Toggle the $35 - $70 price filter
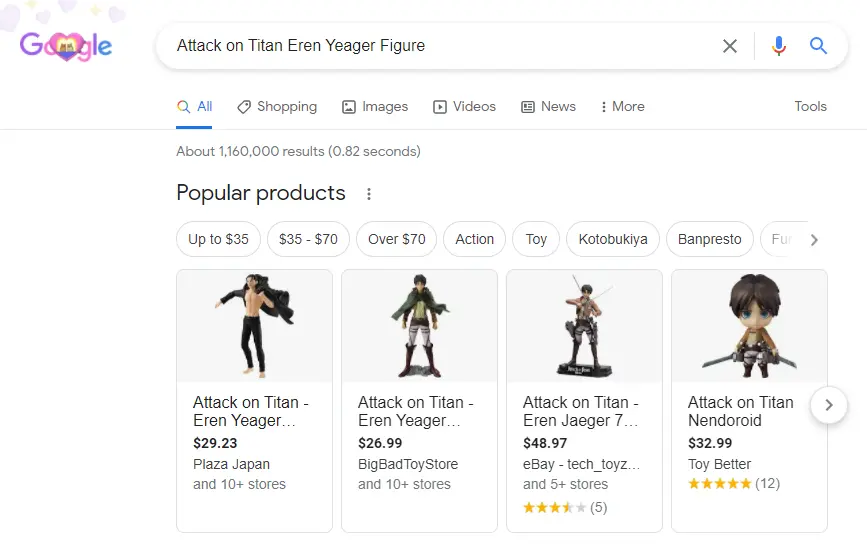Image resolution: width=867 pixels, height=549 pixels. pyautogui.click(x=308, y=239)
